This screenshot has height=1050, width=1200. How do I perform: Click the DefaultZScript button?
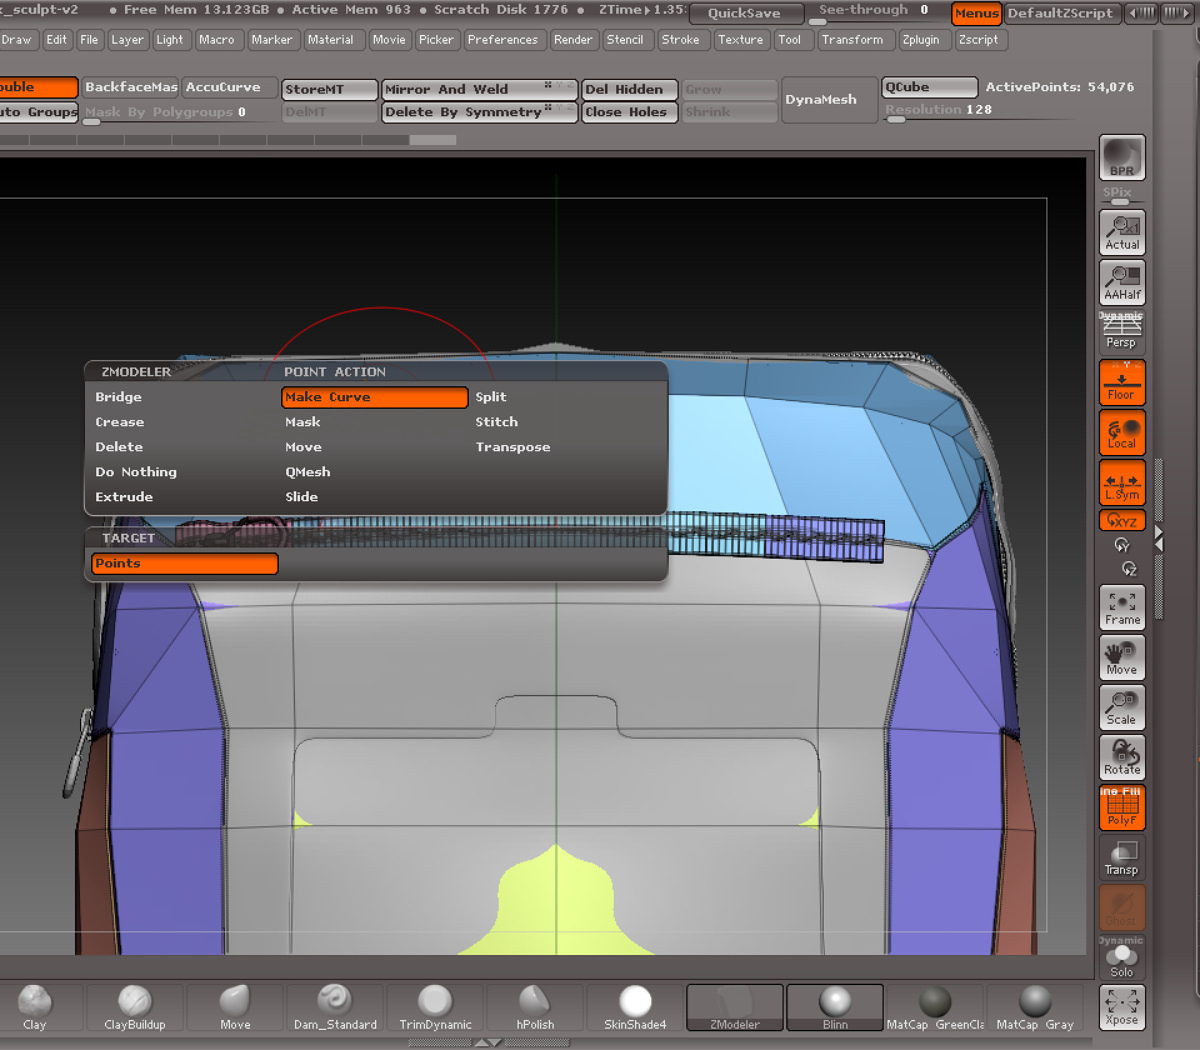[1060, 13]
